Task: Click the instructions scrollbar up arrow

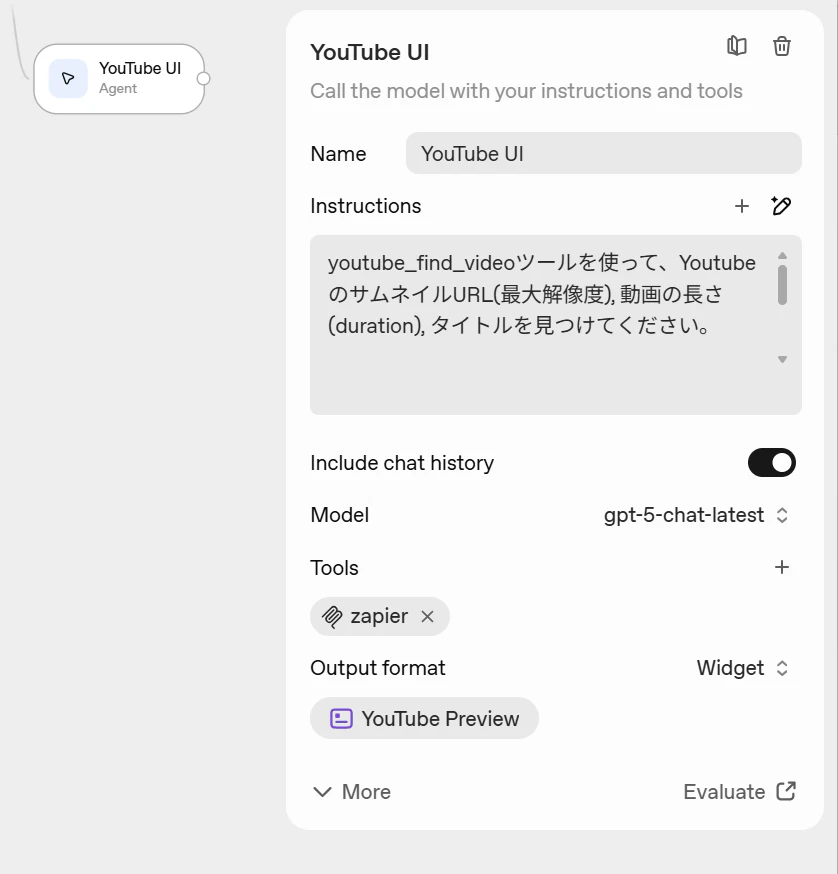Action: pos(782,256)
